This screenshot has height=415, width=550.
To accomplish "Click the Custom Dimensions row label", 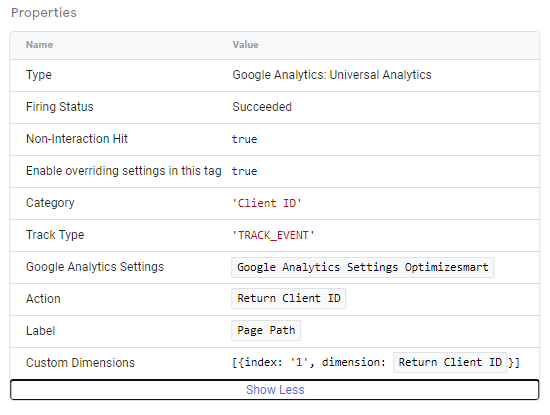I will click(80, 363).
